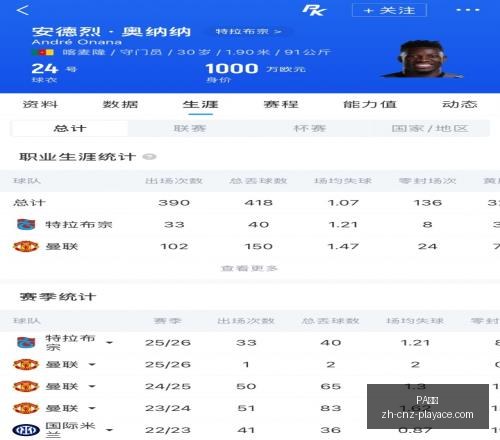Switch to the 资料 tab
500x440 pixels.
click(x=40, y=104)
